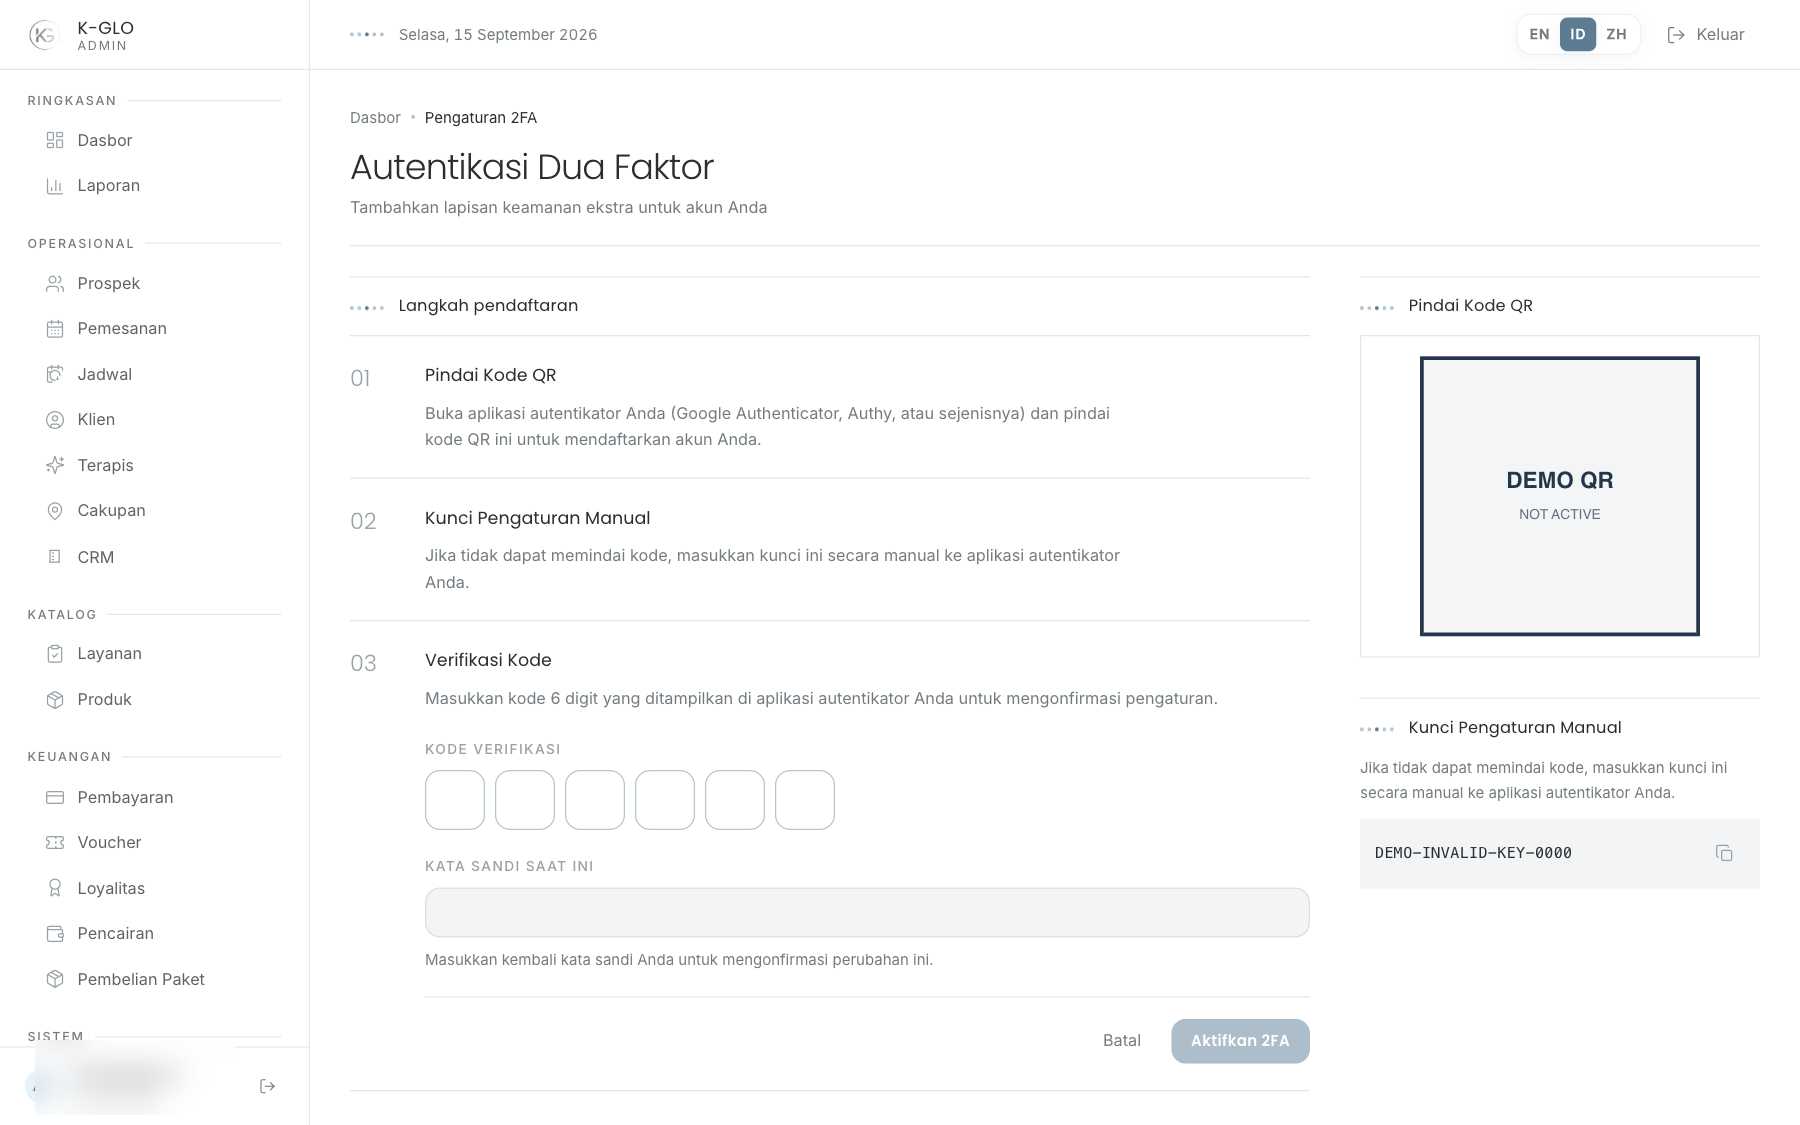Click the Kunci Pengaturan Manual step 02 heading
The height and width of the screenshot is (1125, 1800).
click(x=537, y=518)
